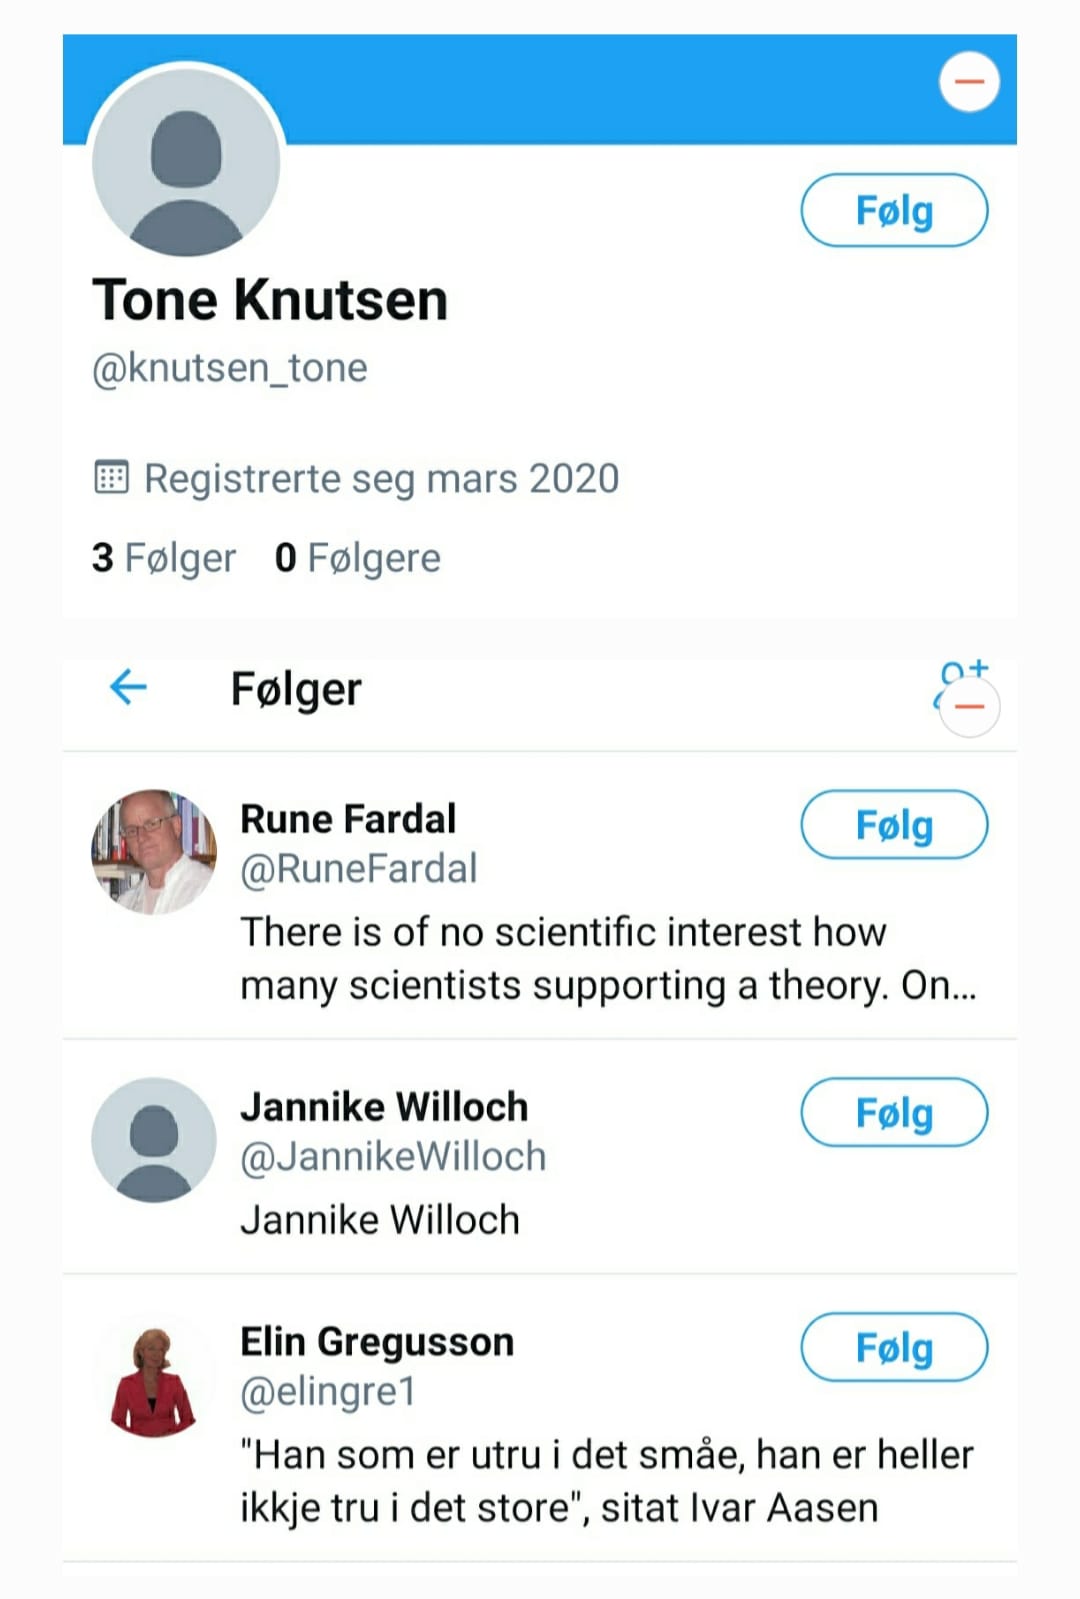Screen dimensions: 1080x1599
Task: Expand Rune Fardal's truncated bio text
Action: 608,959
